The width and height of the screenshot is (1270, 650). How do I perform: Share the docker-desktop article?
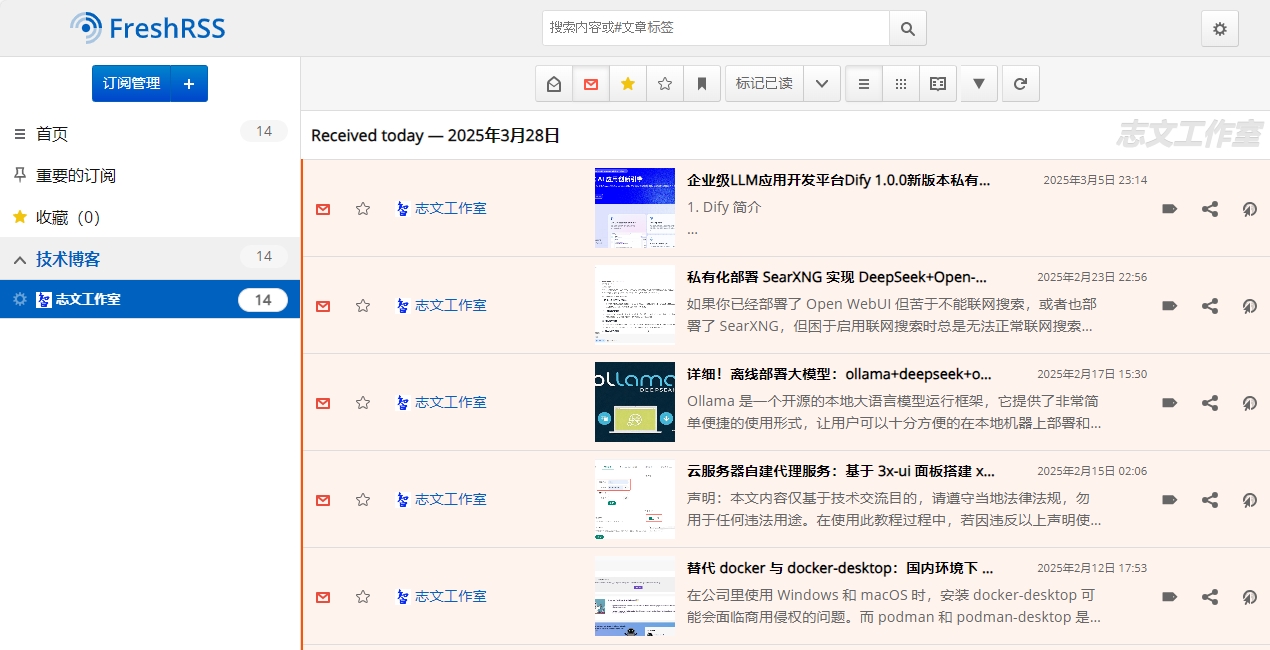pos(1210,597)
